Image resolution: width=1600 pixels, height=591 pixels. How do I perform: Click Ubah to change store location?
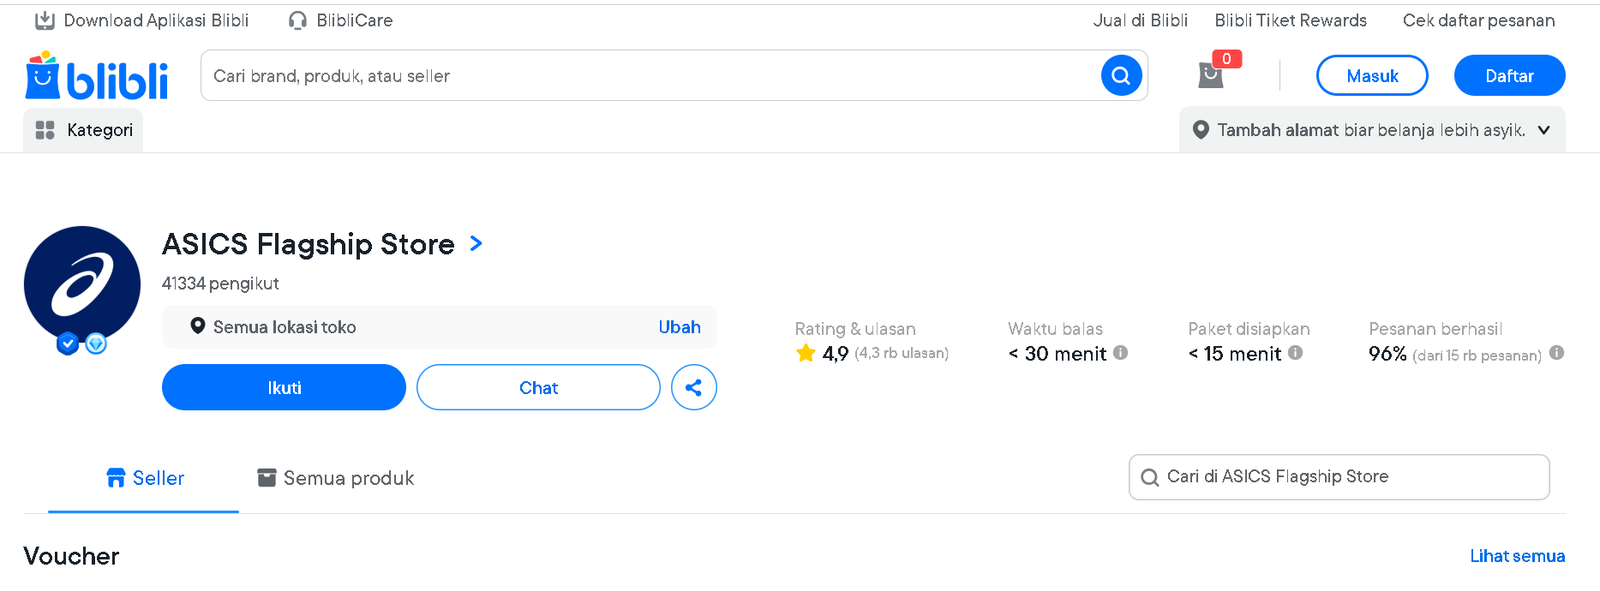click(679, 327)
